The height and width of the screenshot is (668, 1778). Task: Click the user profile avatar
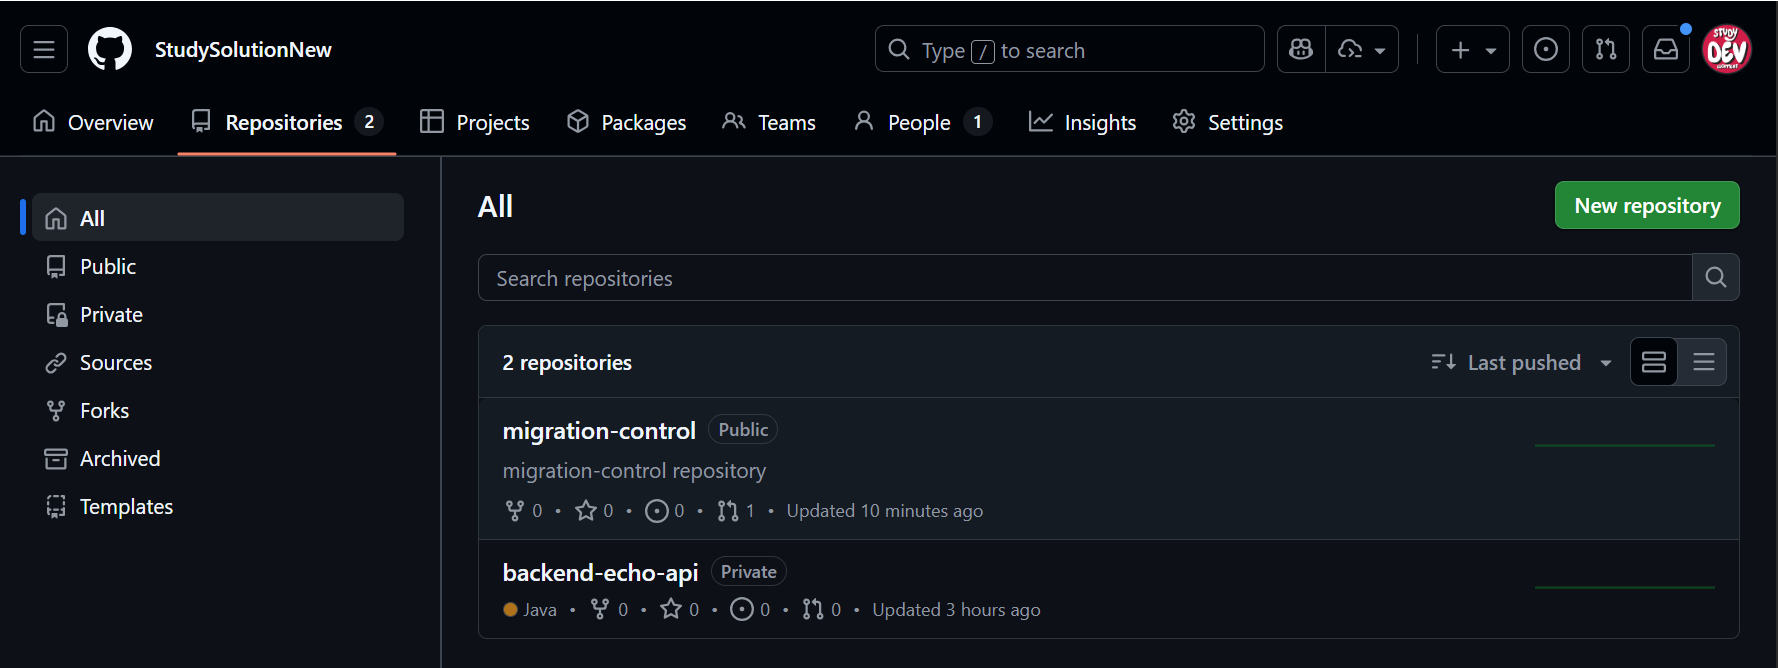[x=1726, y=49]
